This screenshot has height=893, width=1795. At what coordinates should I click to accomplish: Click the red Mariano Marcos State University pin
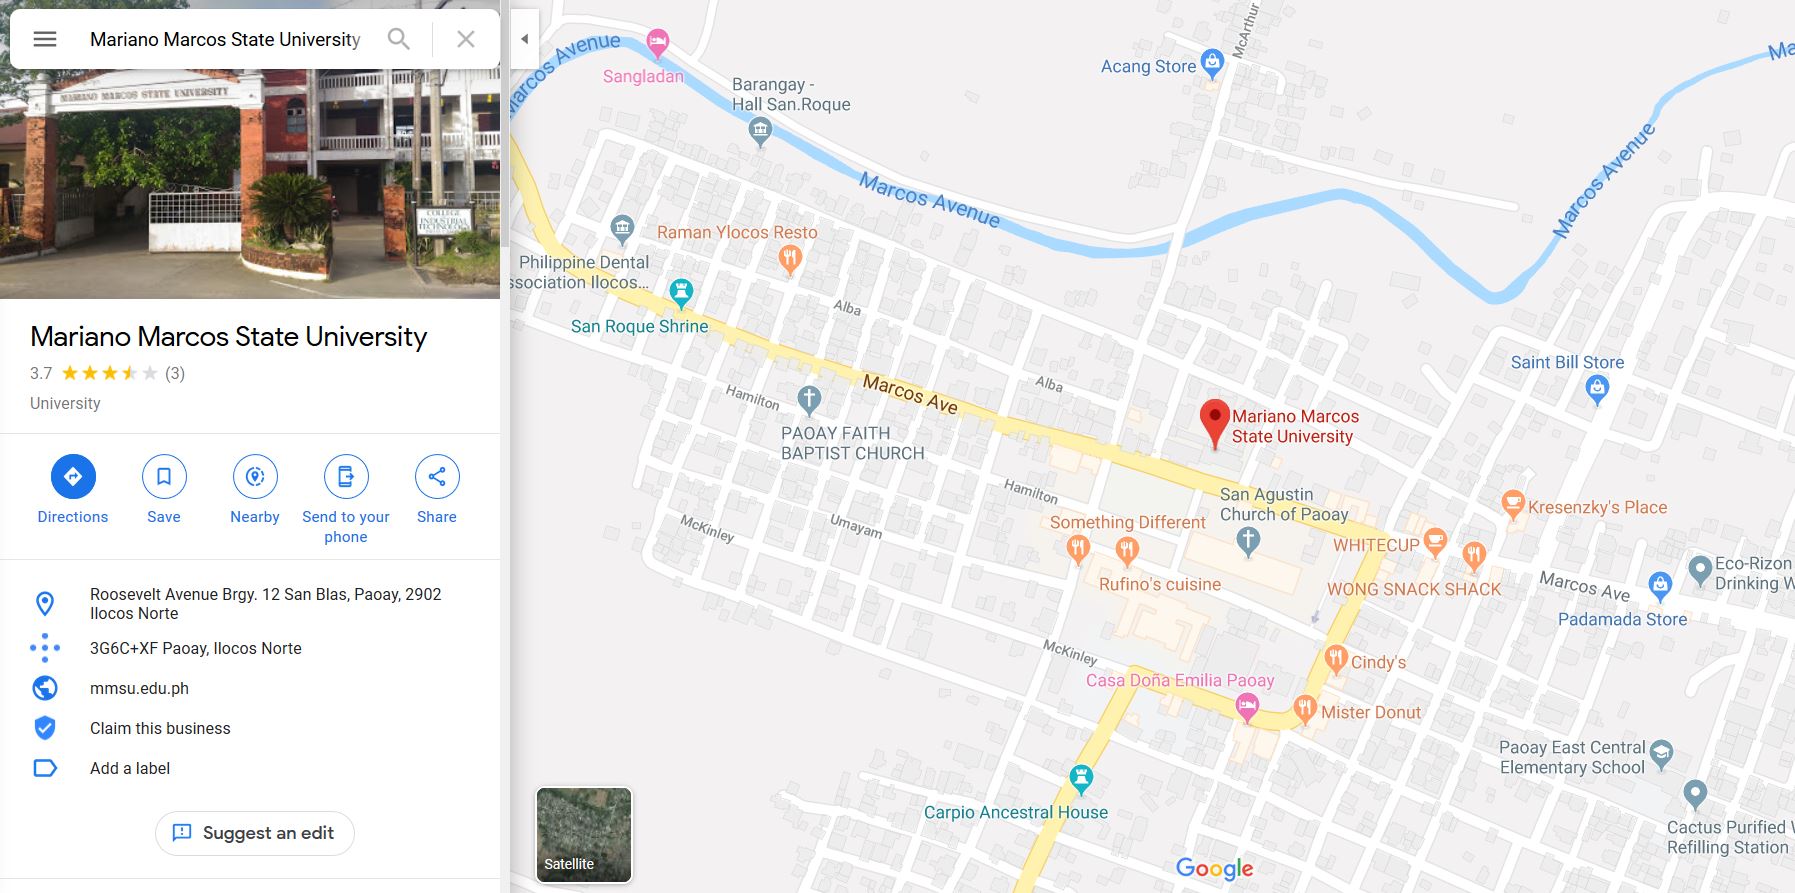tap(1214, 423)
